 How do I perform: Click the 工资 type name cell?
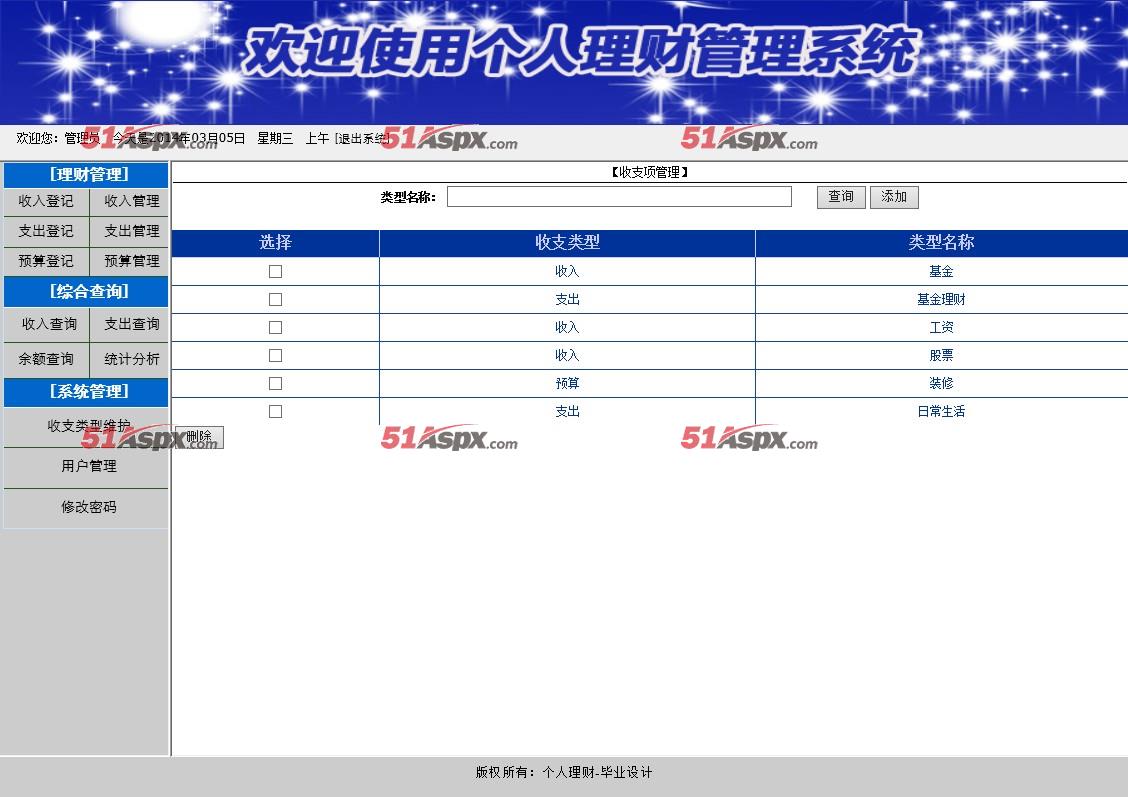[941, 327]
